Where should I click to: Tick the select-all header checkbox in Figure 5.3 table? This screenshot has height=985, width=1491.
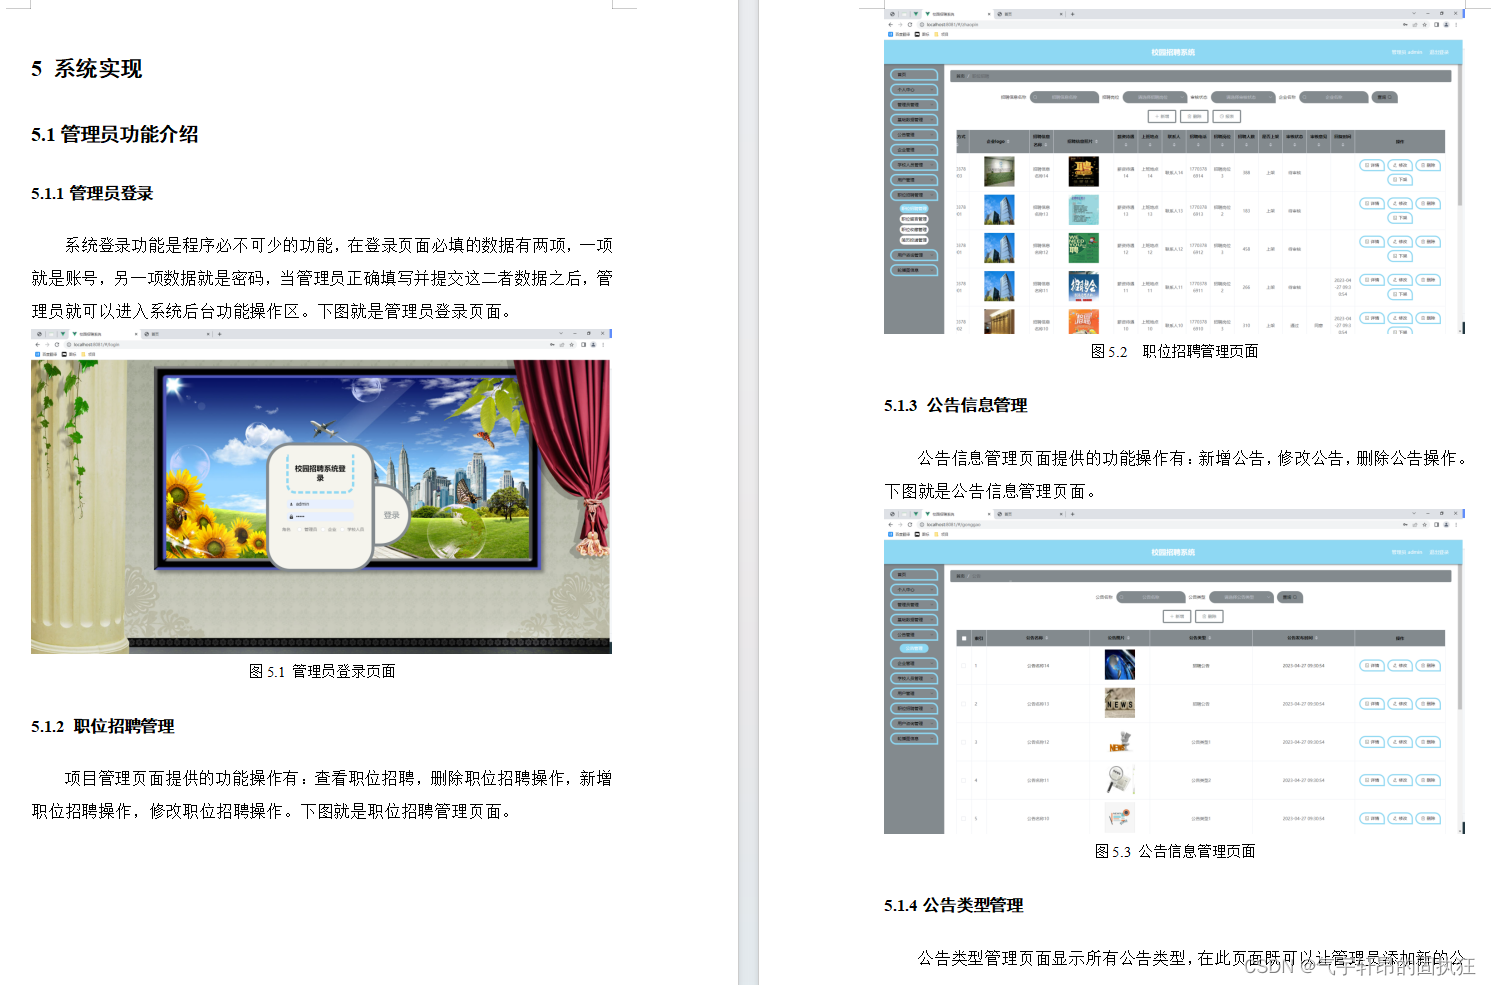coord(964,638)
